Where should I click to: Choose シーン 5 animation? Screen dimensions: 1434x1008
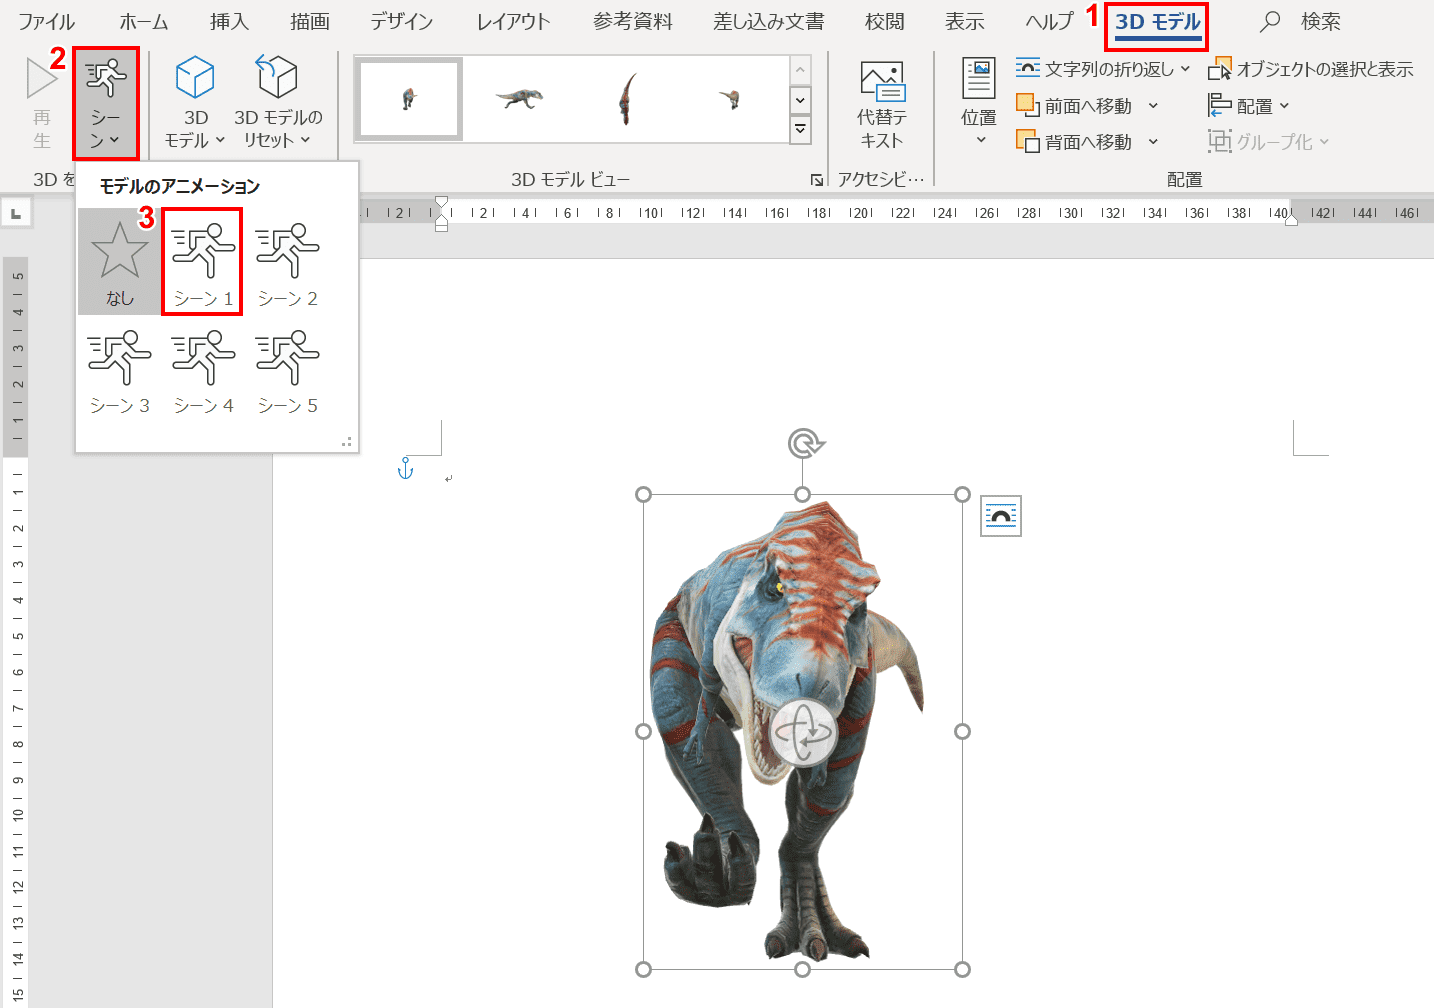pos(288,370)
